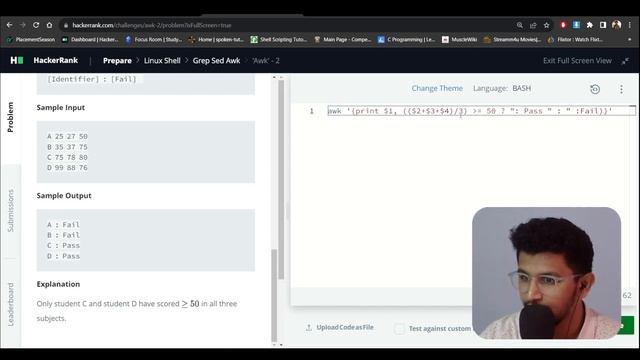
Task: Open the Shell Scripting Tutorial bookmark
Action: point(279,40)
